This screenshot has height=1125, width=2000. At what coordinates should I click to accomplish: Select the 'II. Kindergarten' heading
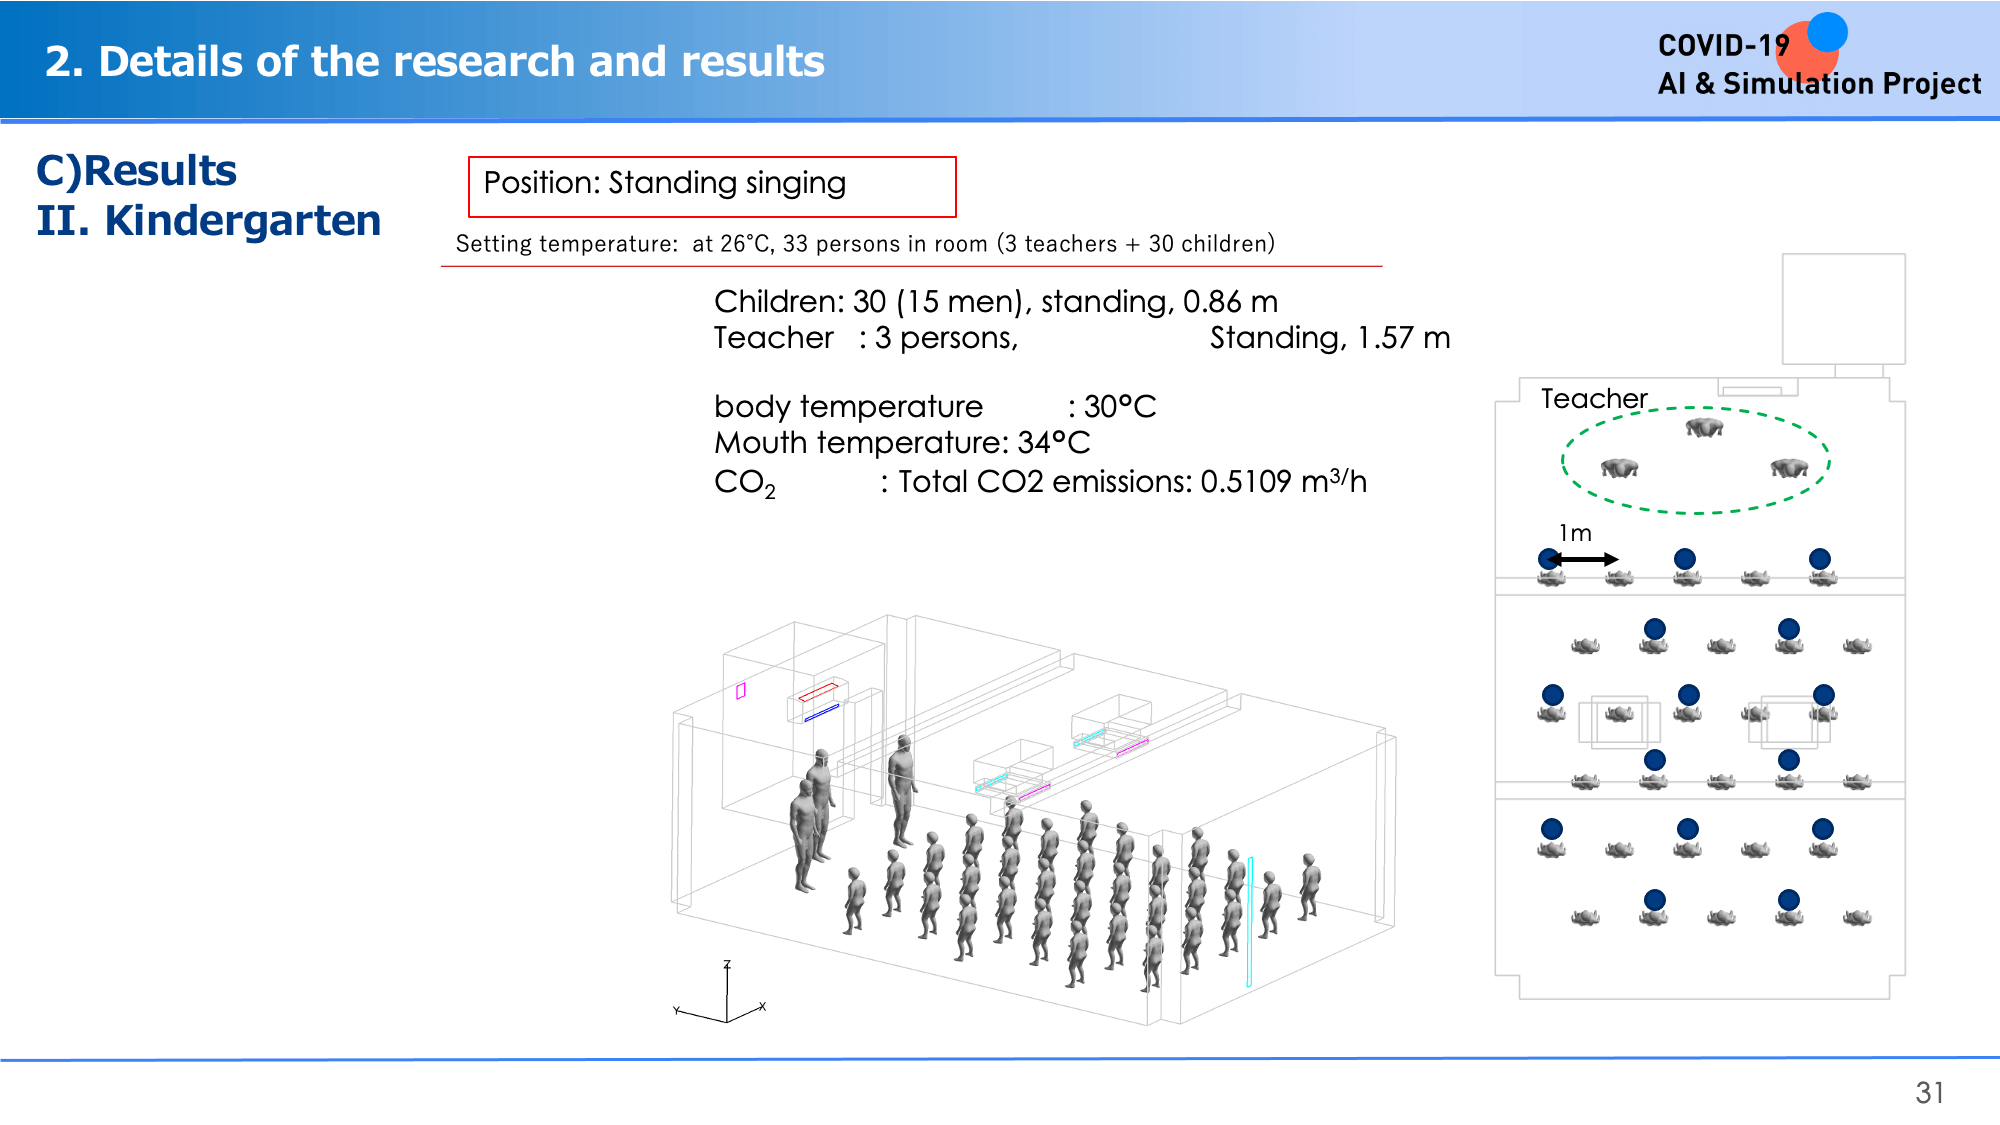pos(209,221)
